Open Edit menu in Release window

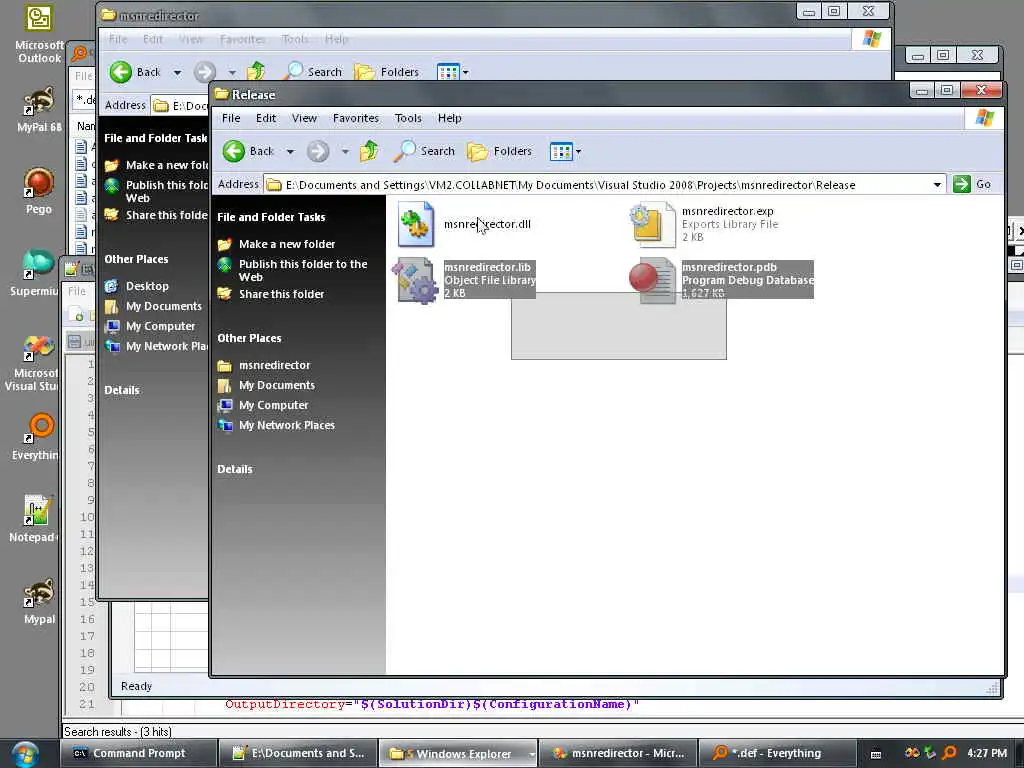(x=266, y=118)
